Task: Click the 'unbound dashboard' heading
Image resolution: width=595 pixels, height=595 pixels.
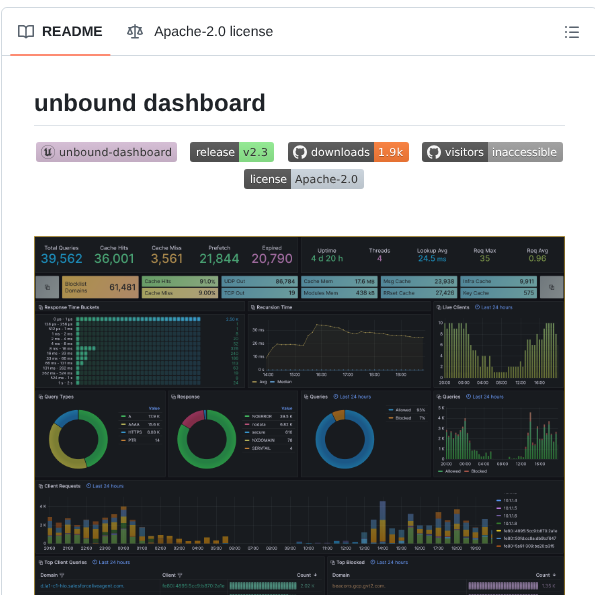Action: coord(150,103)
